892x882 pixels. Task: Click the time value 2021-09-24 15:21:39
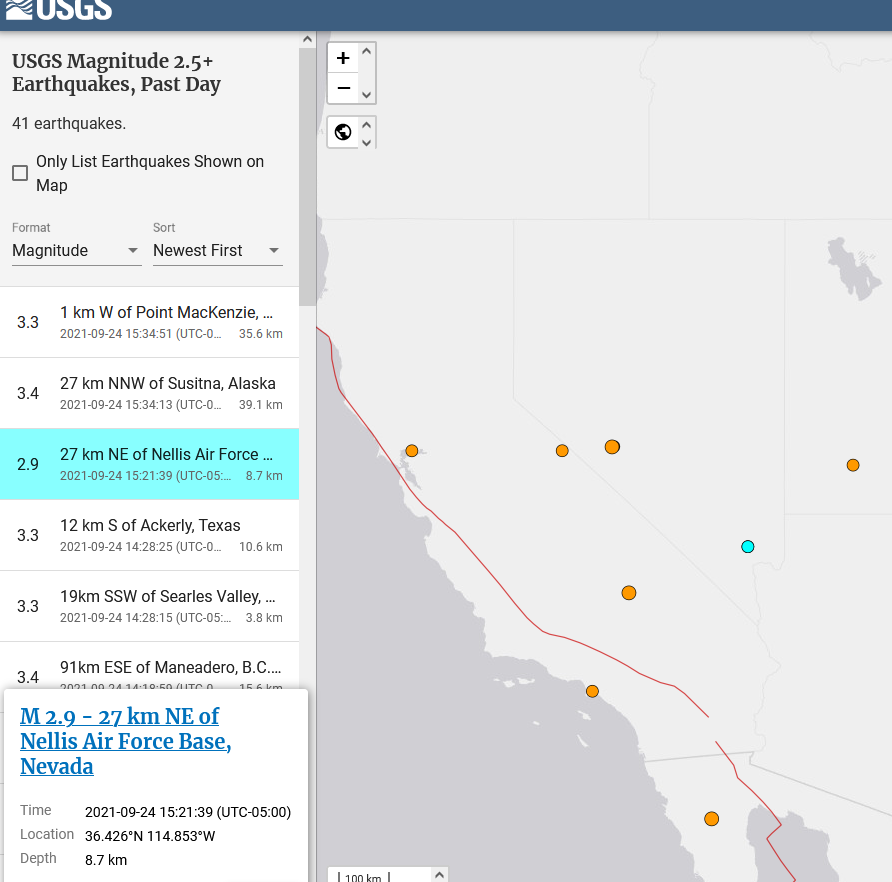click(188, 812)
